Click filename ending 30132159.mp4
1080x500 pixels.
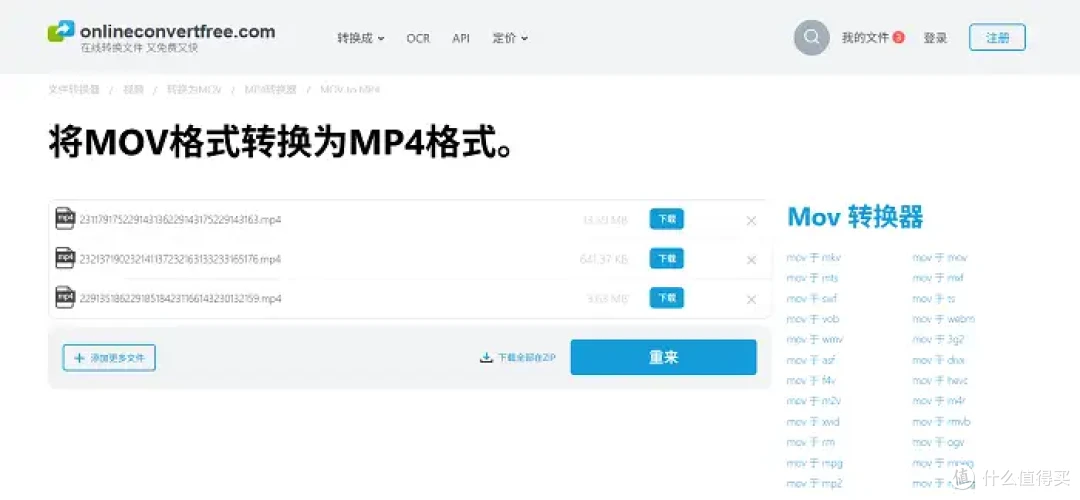tap(180, 298)
